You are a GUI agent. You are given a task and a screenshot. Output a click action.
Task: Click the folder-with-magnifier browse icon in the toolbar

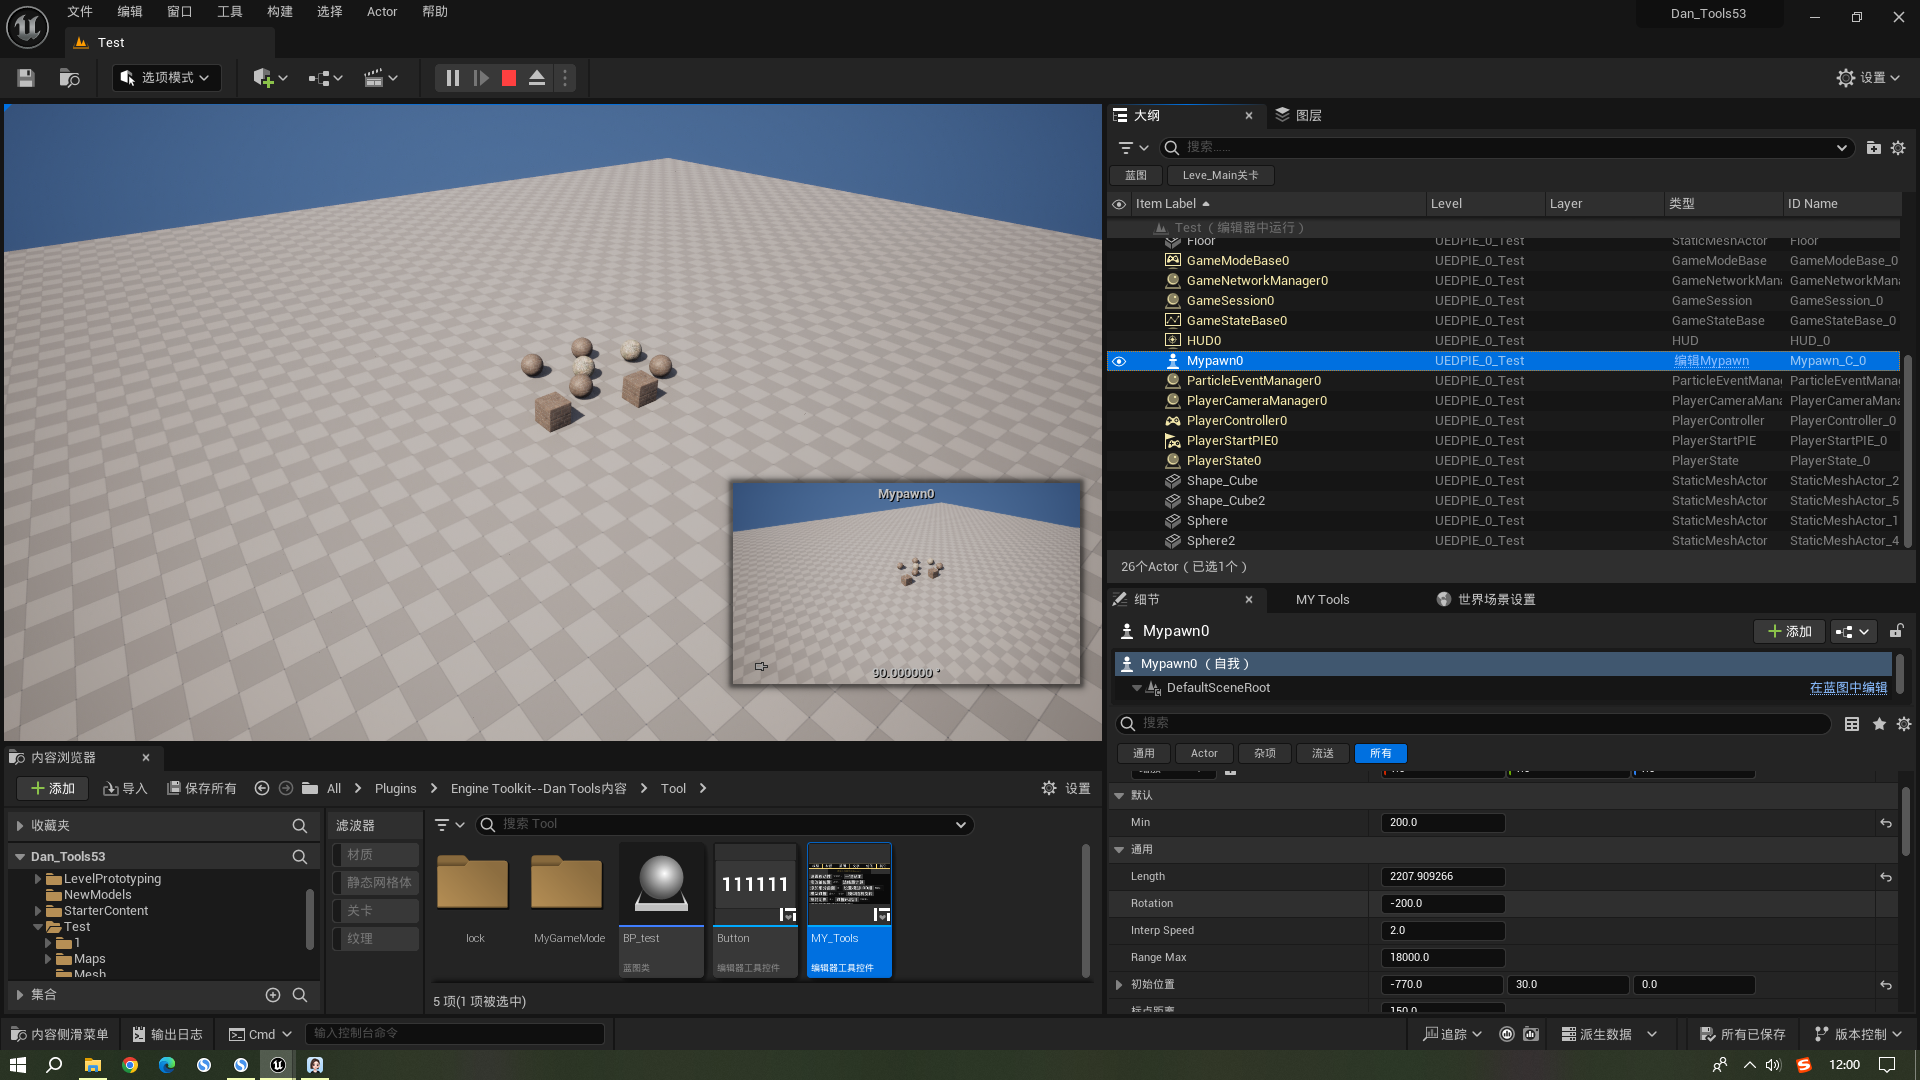[x=69, y=78]
